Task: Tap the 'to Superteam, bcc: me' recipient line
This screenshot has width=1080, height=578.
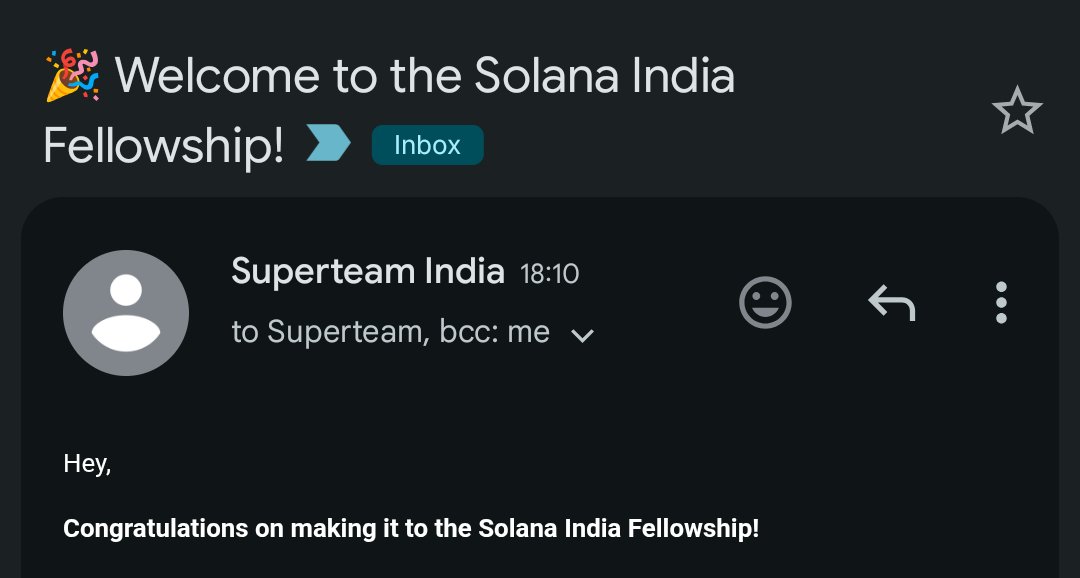Action: [x=390, y=332]
